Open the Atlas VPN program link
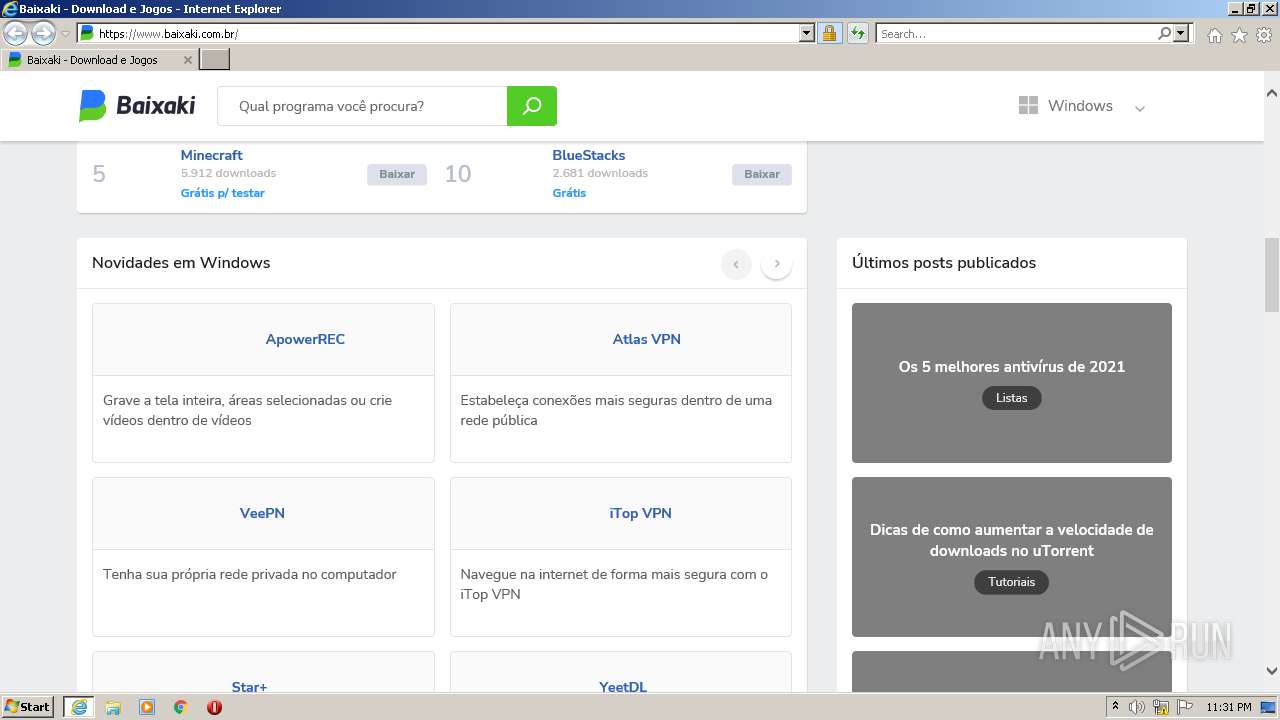1280x720 pixels. (647, 339)
